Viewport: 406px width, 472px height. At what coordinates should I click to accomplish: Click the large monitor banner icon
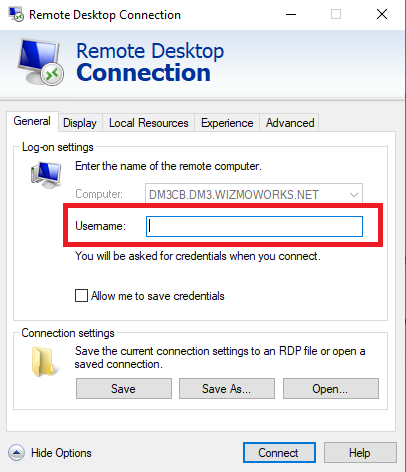(x=40, y=62)
